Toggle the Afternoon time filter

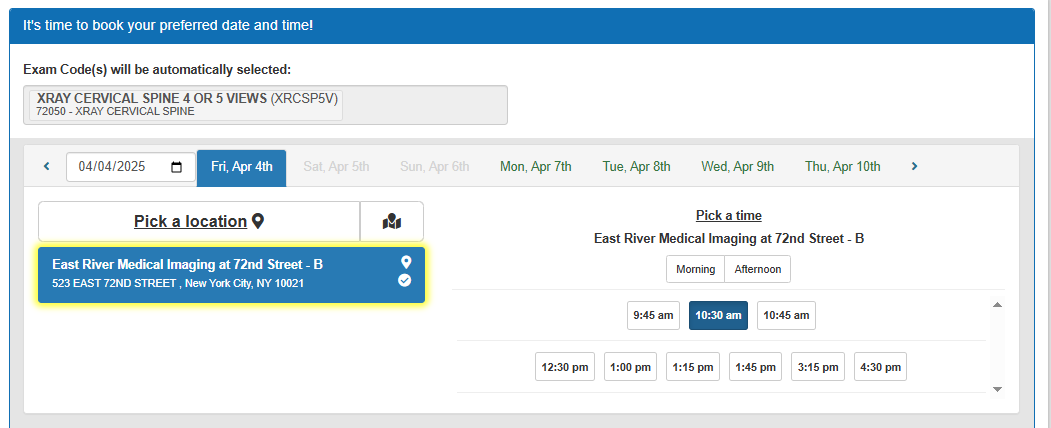[758, 269]
